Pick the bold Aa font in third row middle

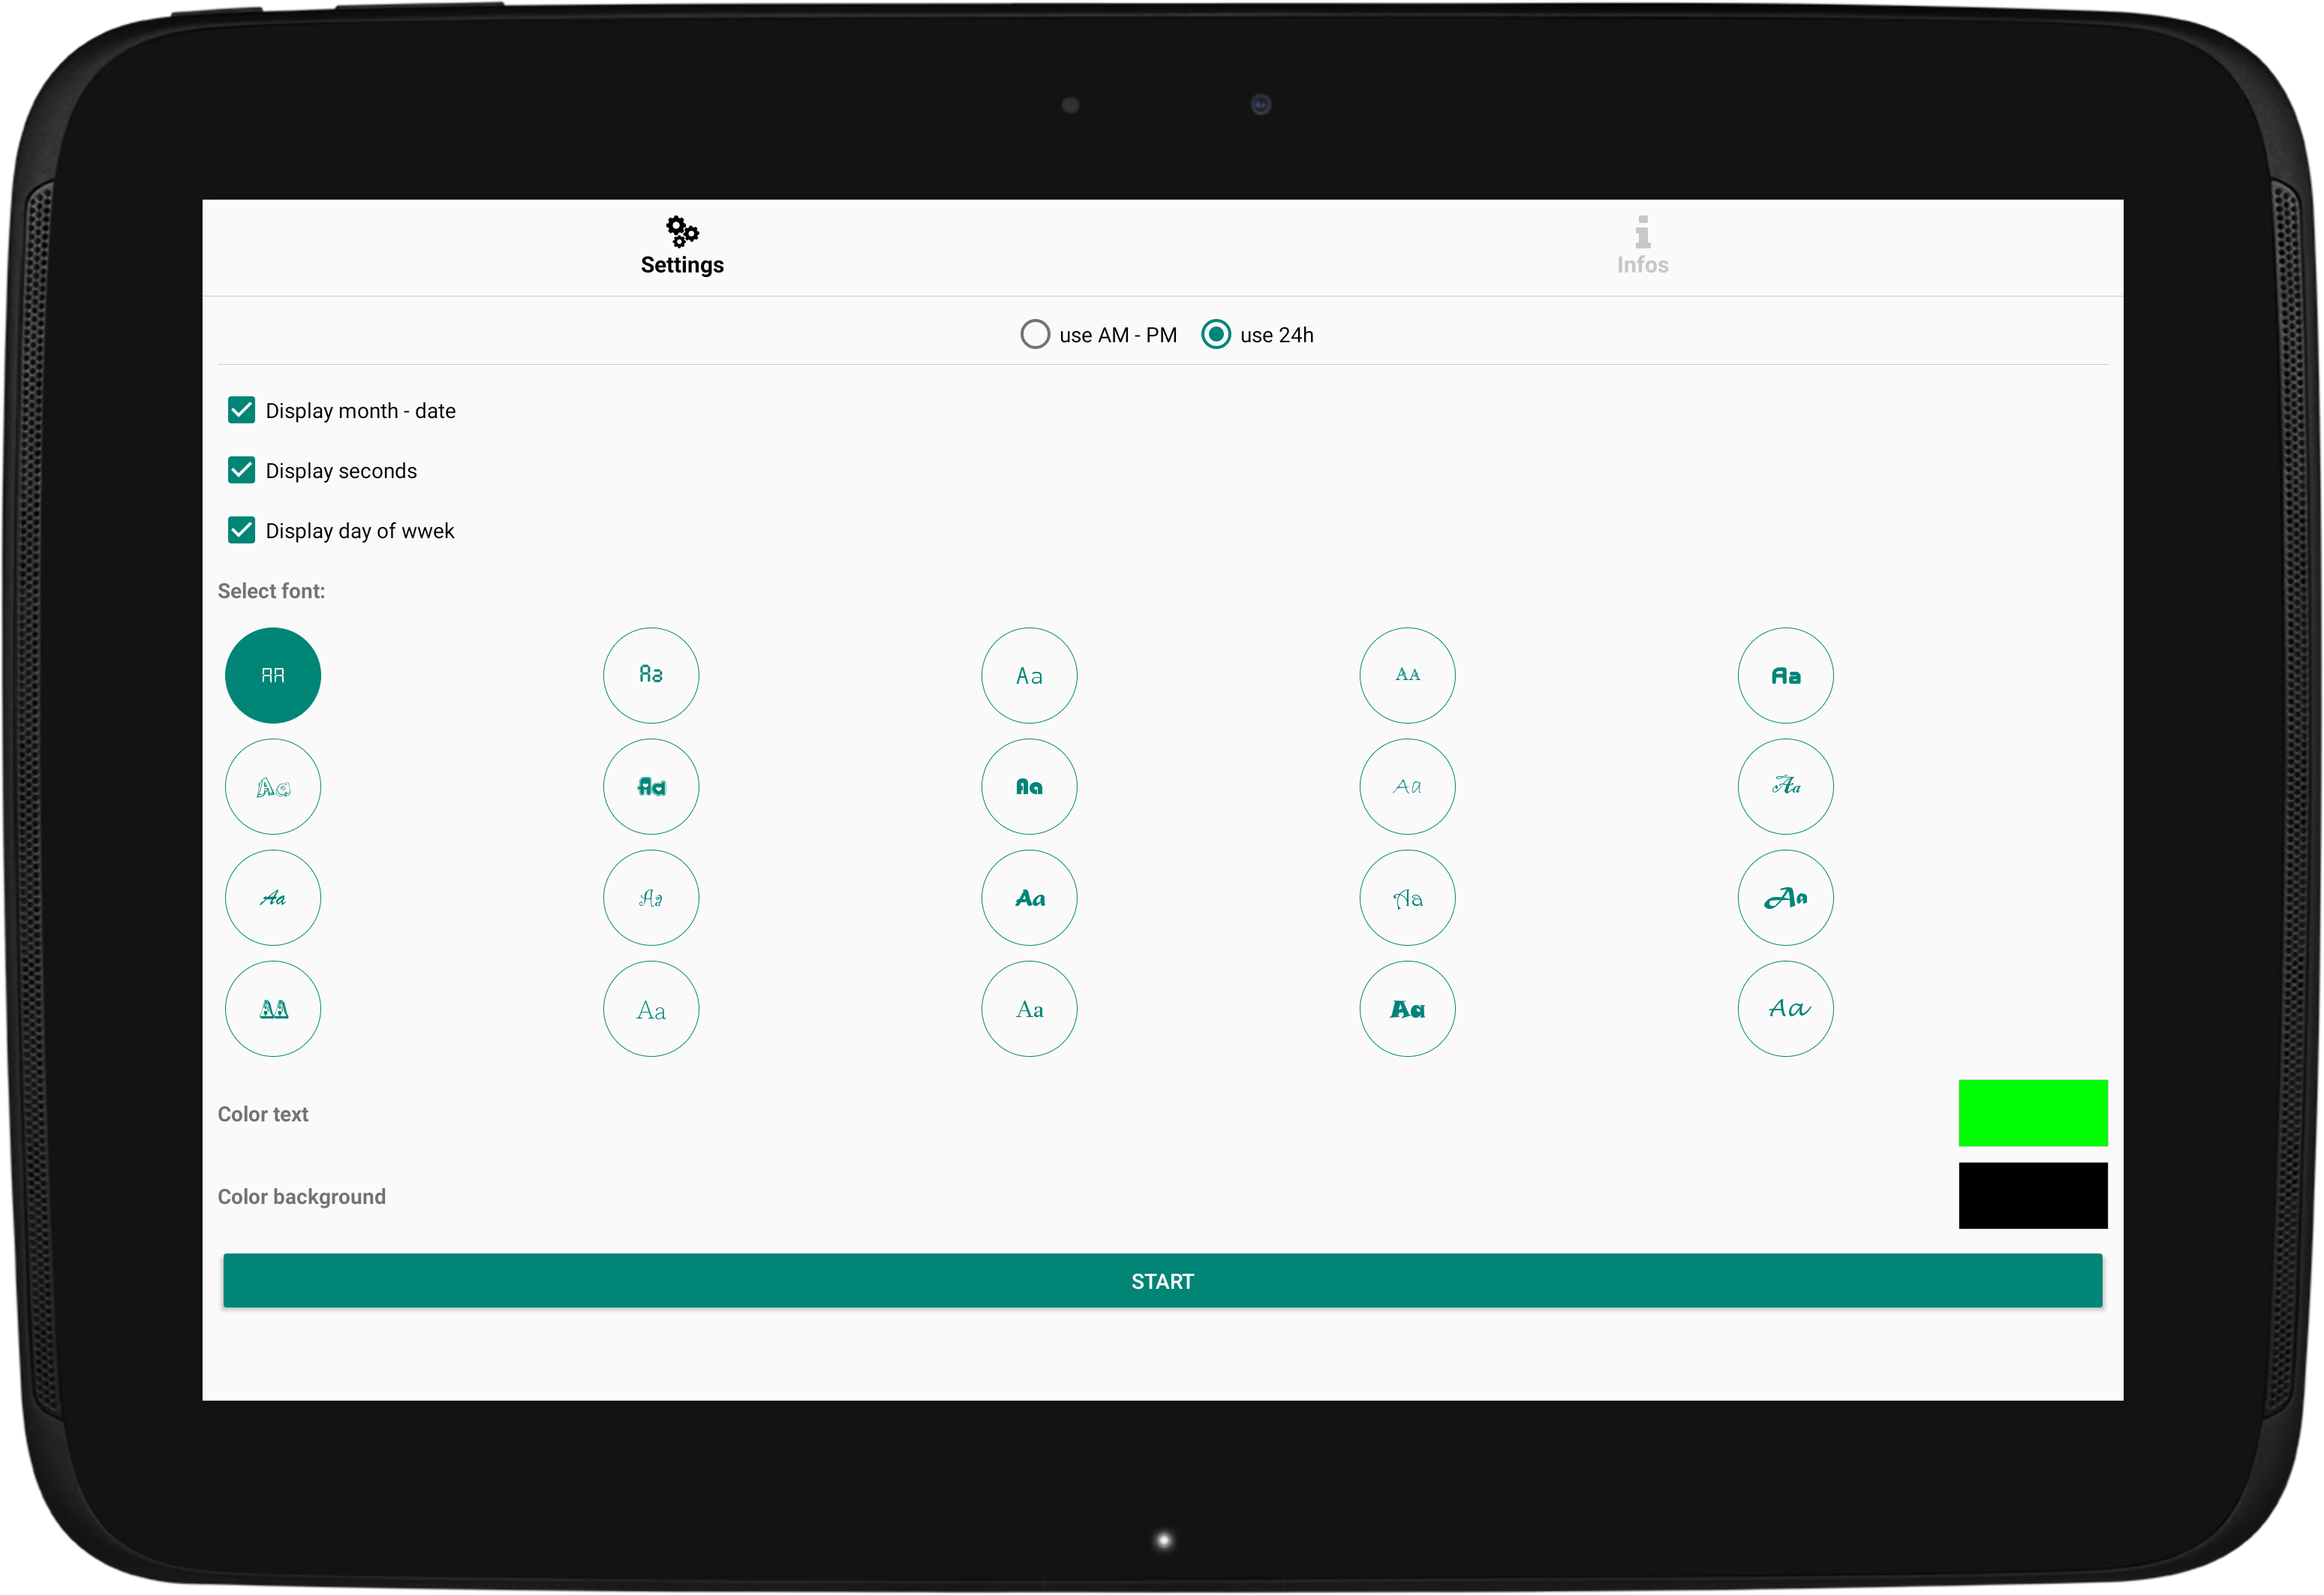point(1029,898)
